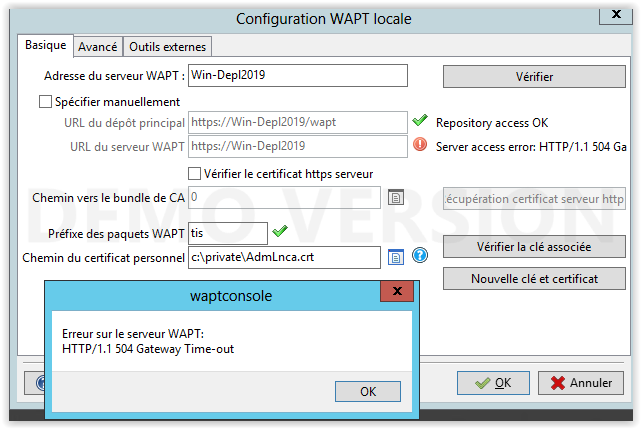The height and width of the screenshot is (429, 641).
Task: Click the Repository access OK status text
Action: [x=492, y=123]
